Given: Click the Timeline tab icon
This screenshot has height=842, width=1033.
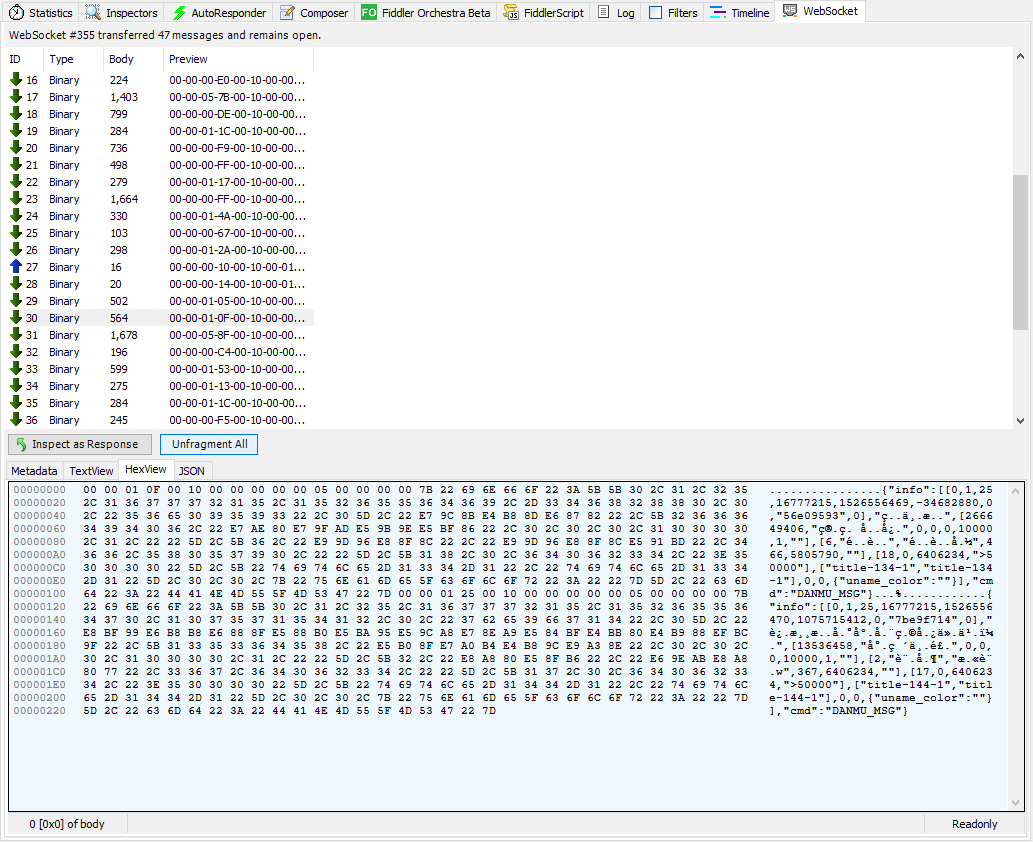Looking at the screenshot, I should [x=717, y=13].
